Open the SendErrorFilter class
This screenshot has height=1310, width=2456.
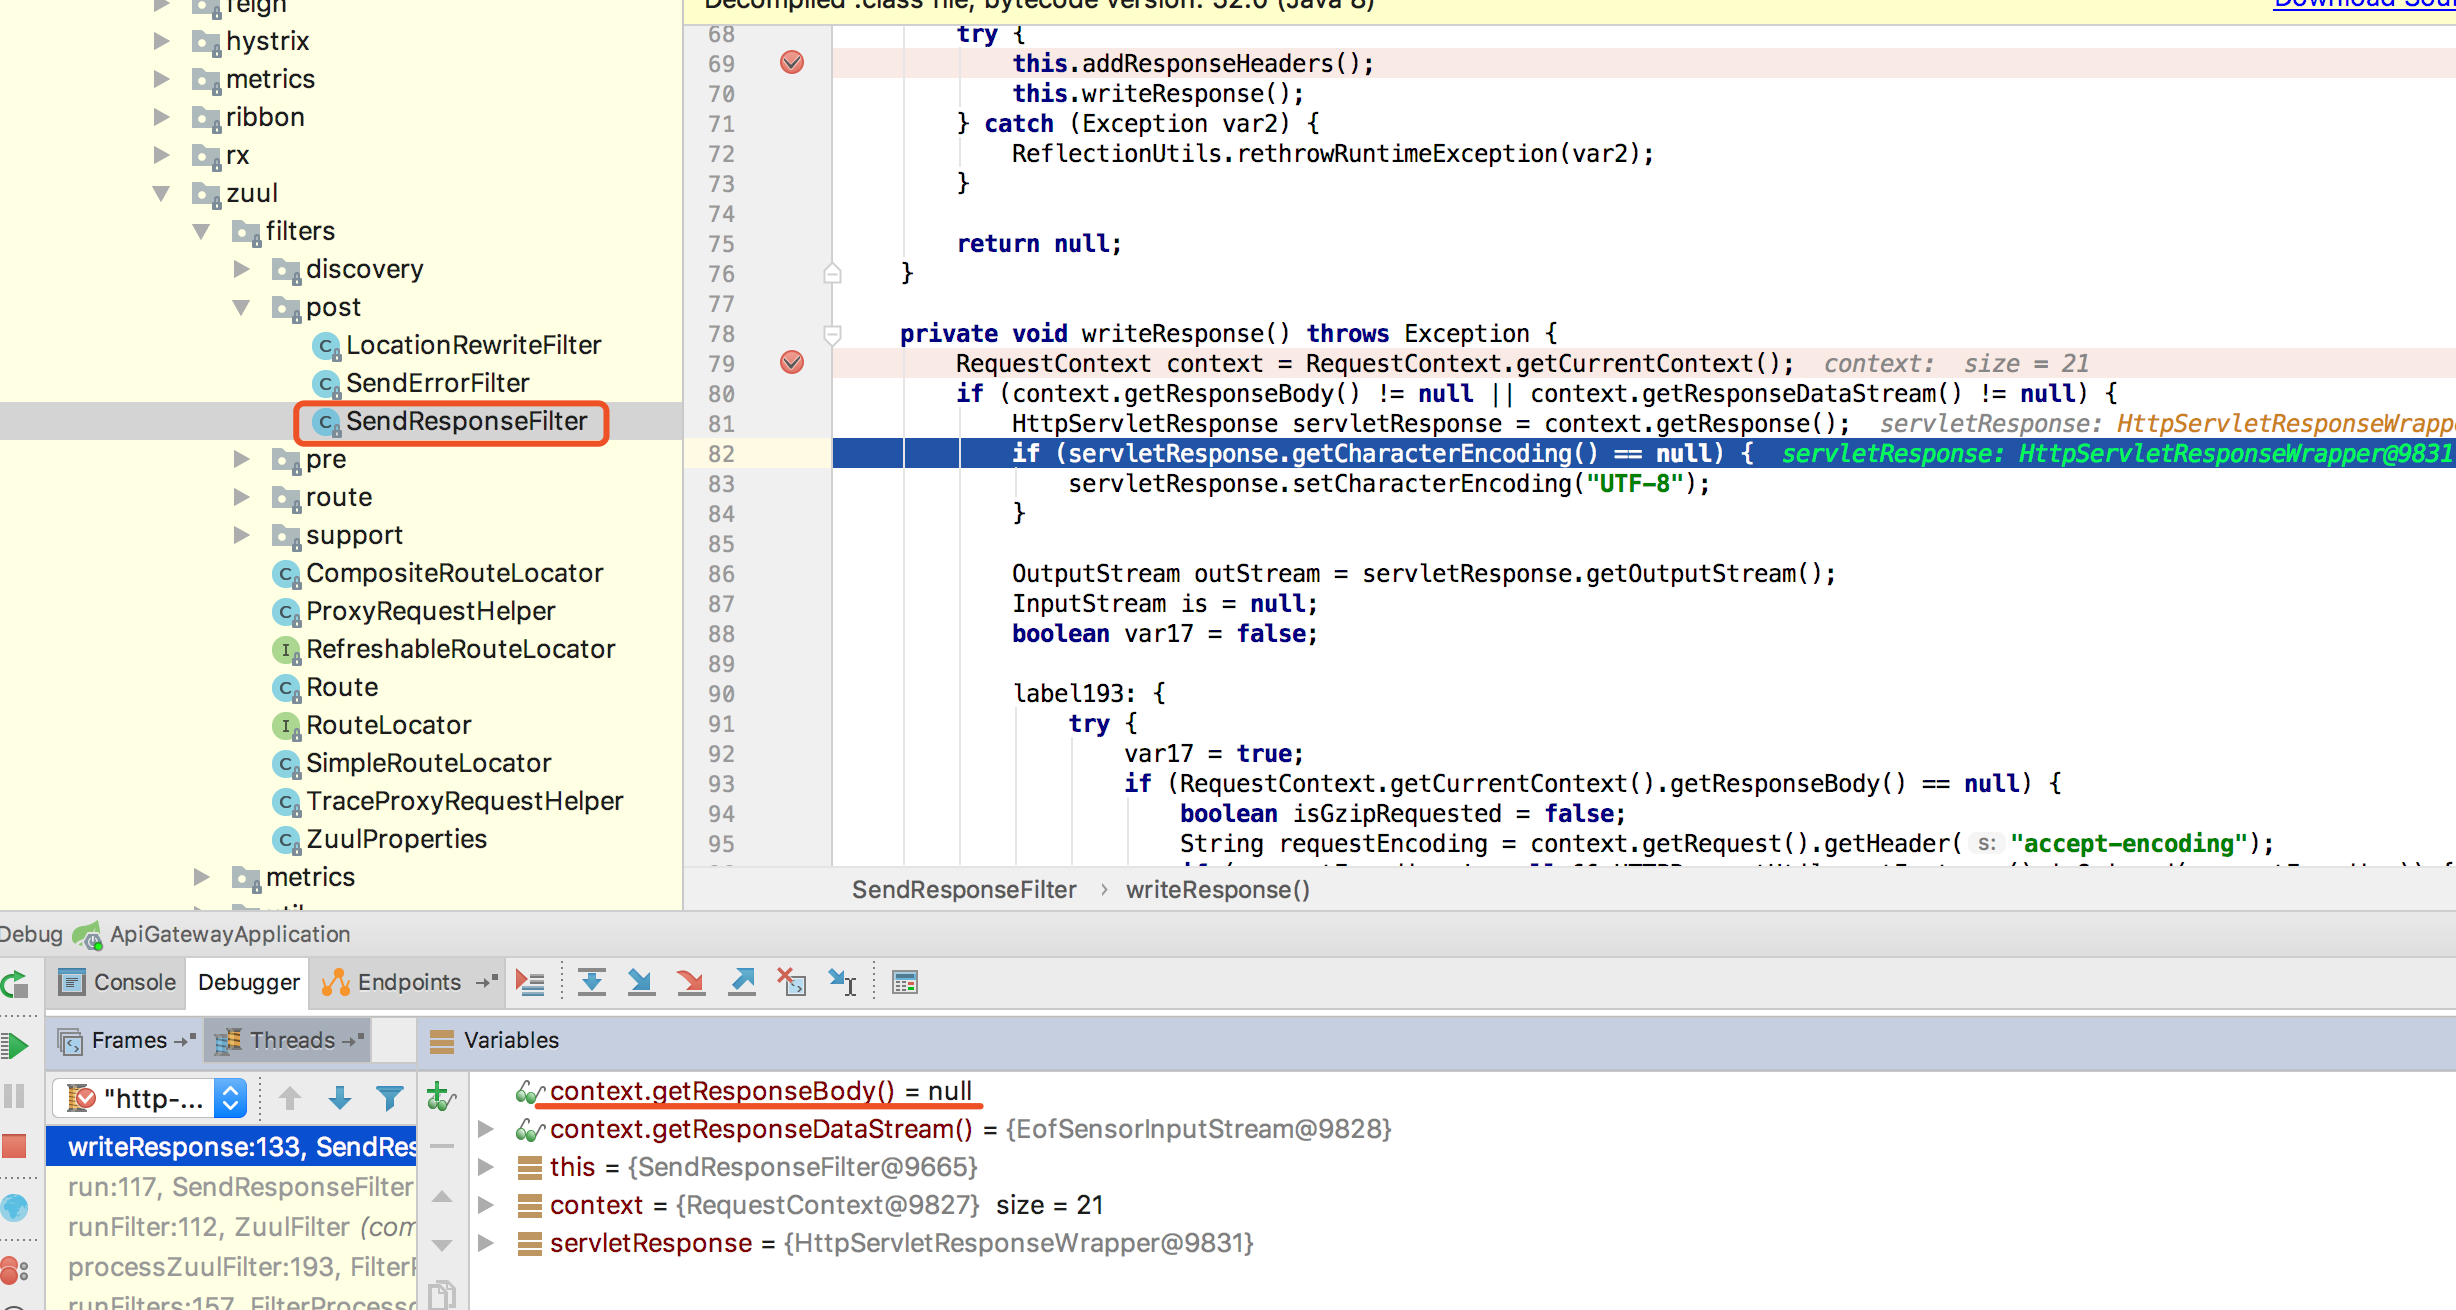437,383
